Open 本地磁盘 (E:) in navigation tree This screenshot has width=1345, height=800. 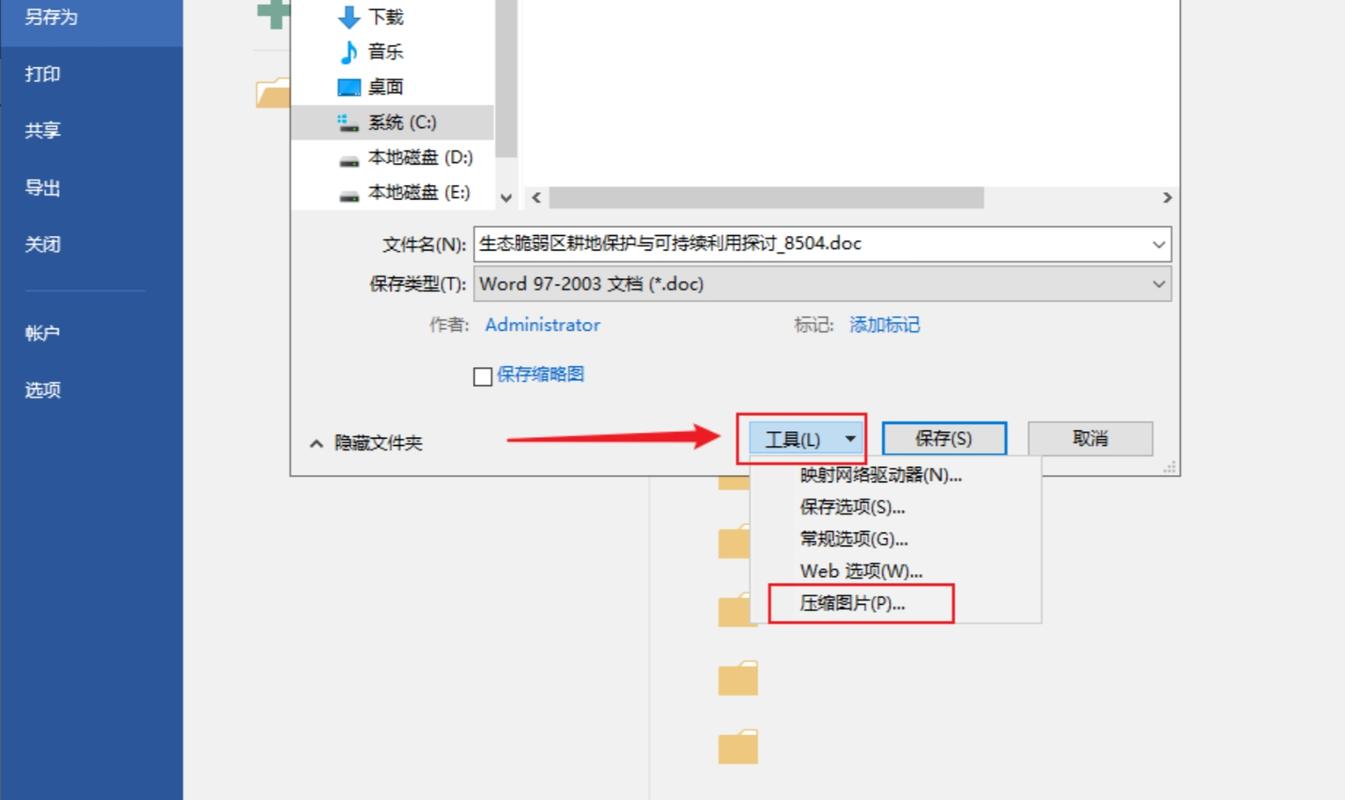click(x=419, y=192)
